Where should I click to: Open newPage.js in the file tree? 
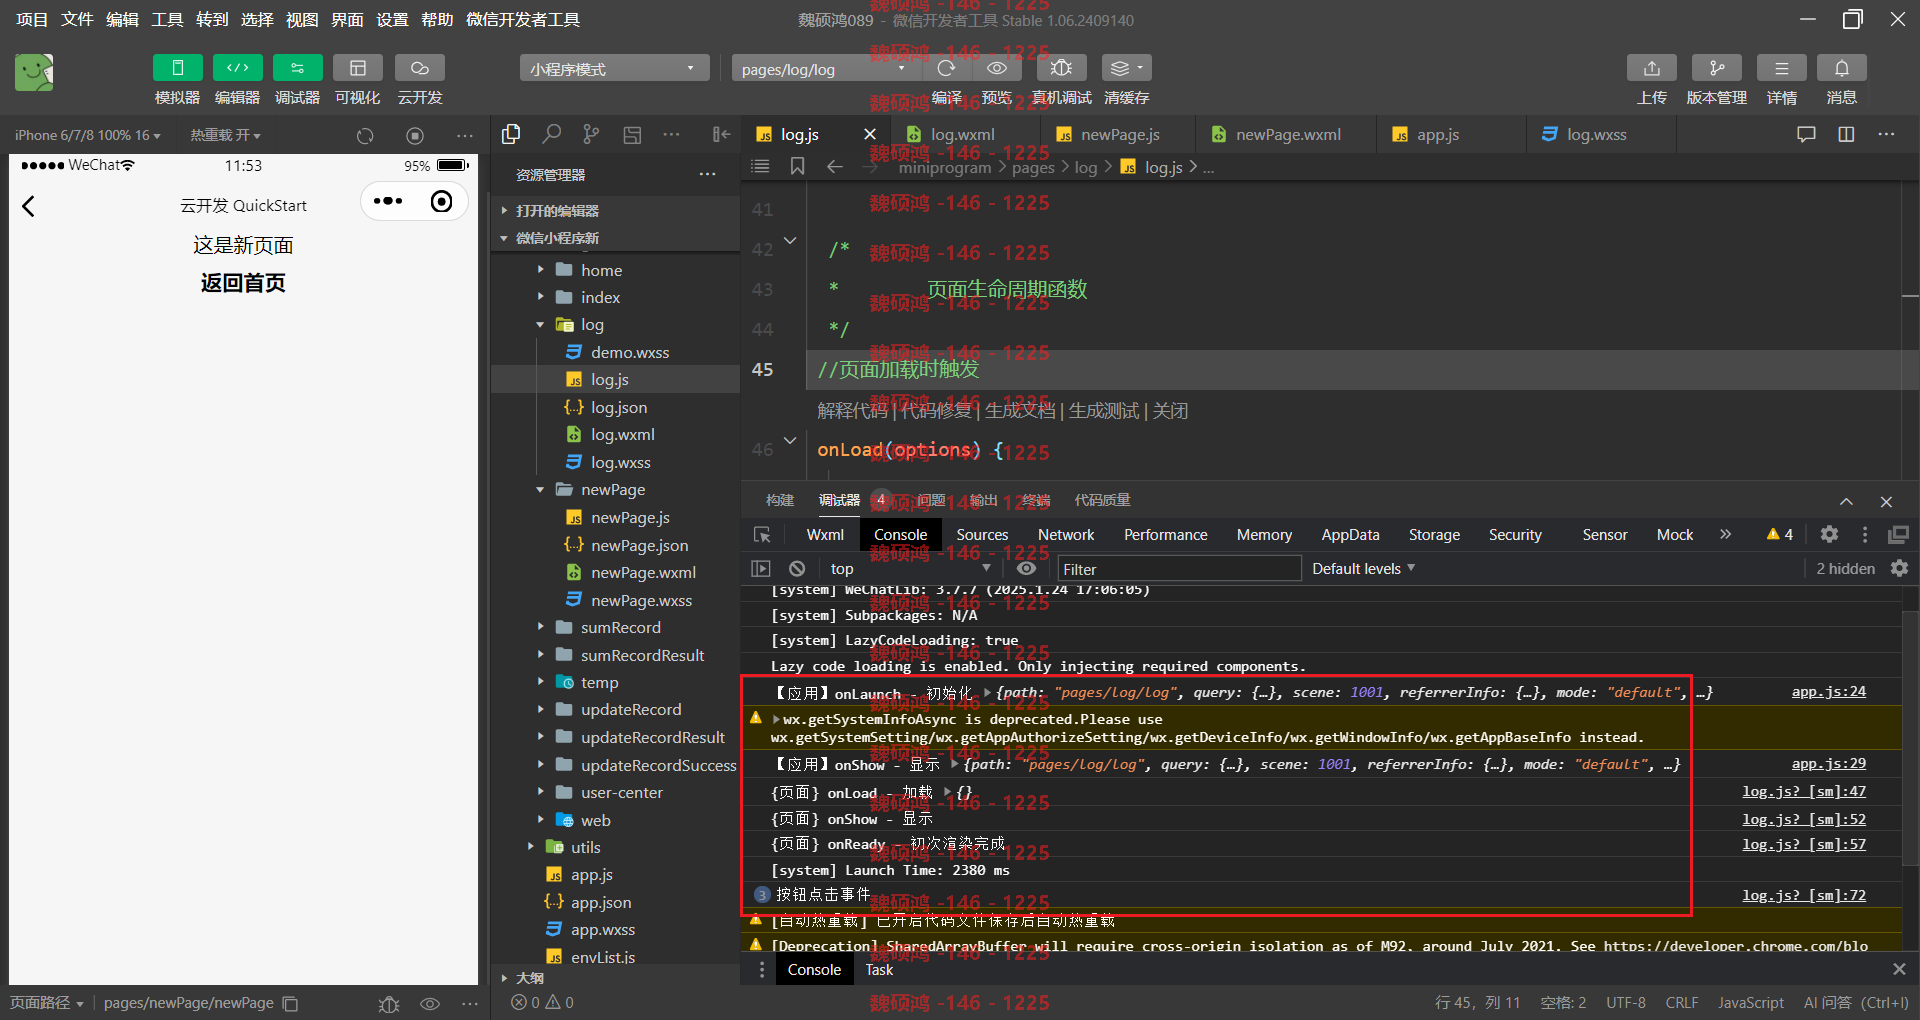coord(630,518)
